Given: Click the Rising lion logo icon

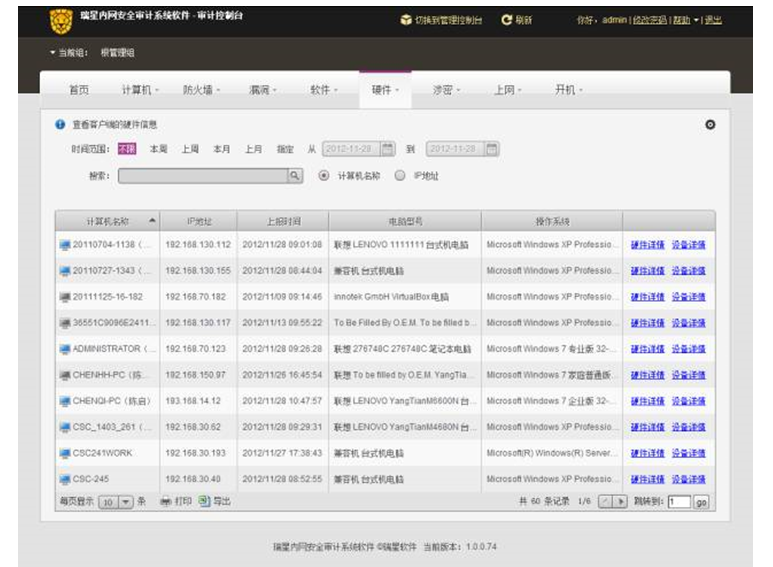Looking at the screenshot, I should (x=61, y=19).
